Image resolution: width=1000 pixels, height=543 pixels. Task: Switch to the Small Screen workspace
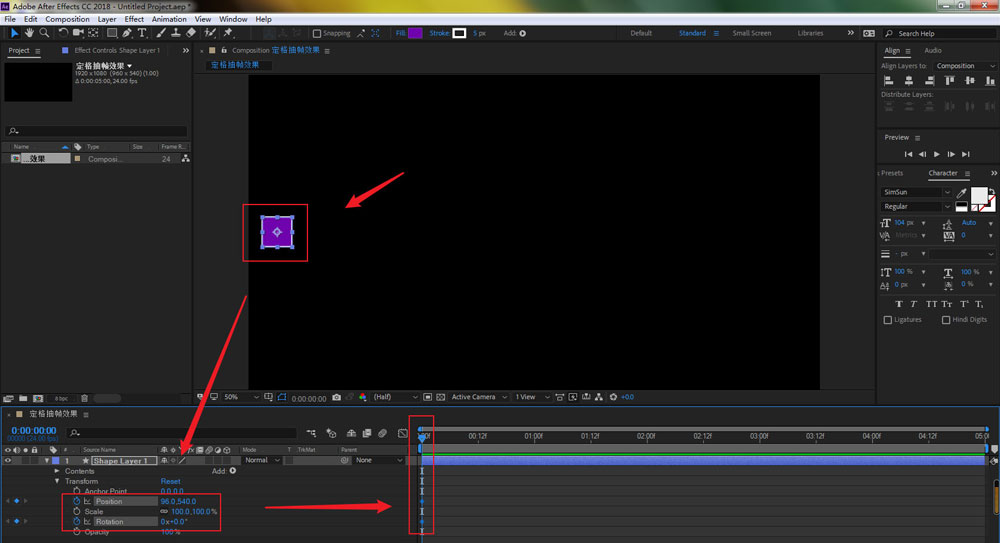point(751,33)
